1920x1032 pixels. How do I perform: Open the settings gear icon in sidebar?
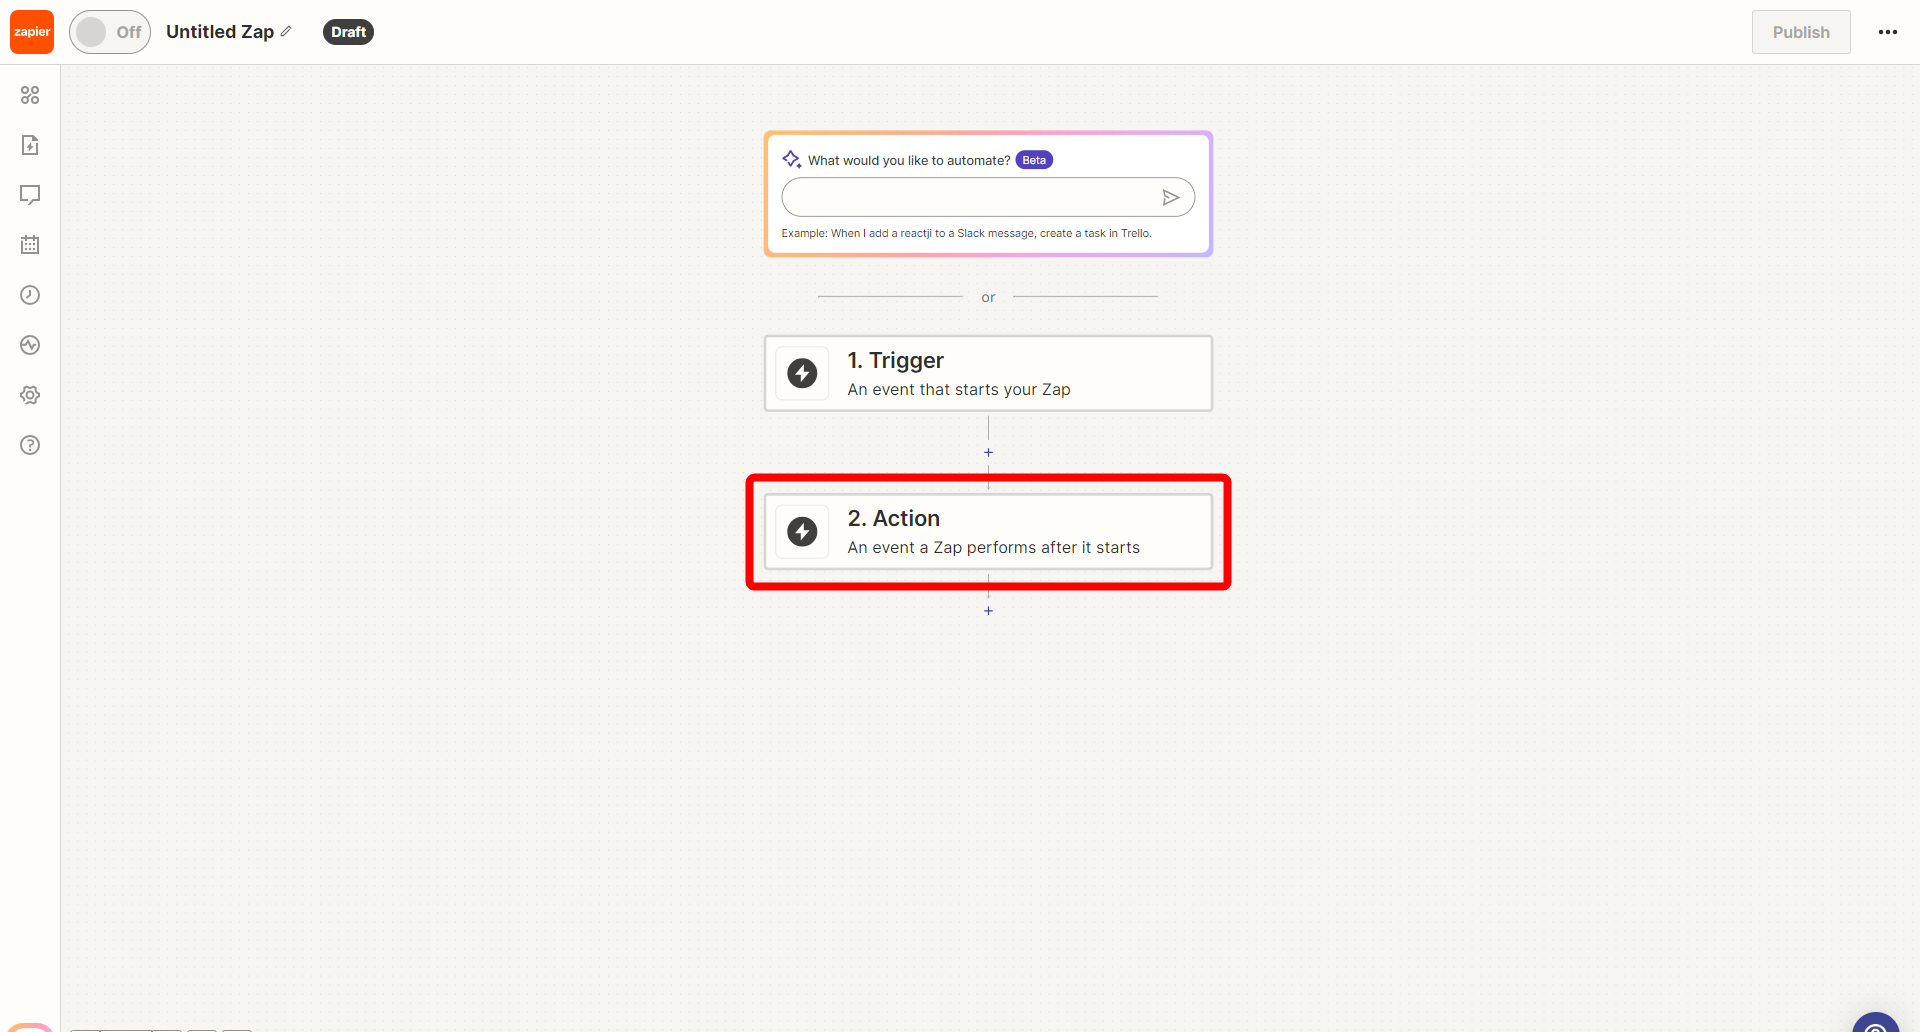(30, 395)
